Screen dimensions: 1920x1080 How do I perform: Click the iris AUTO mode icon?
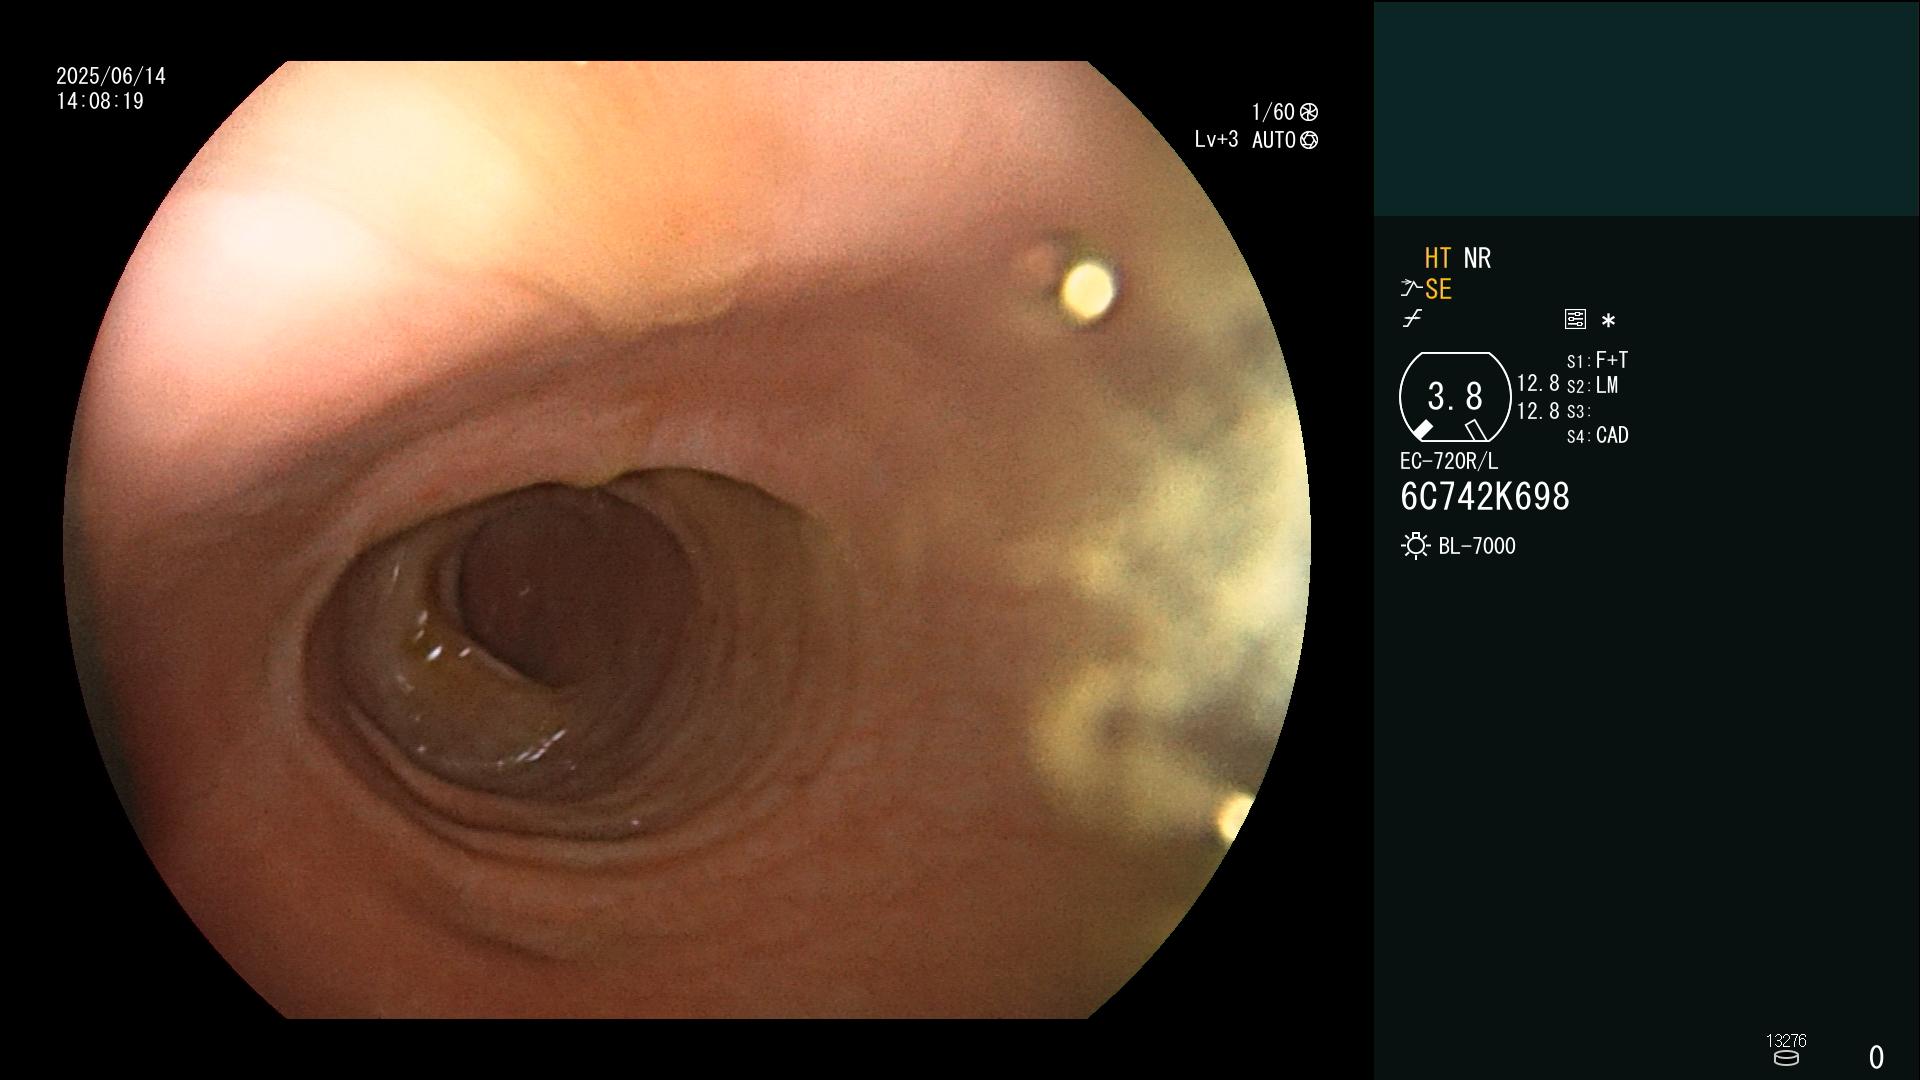[x=1309, y=140]
